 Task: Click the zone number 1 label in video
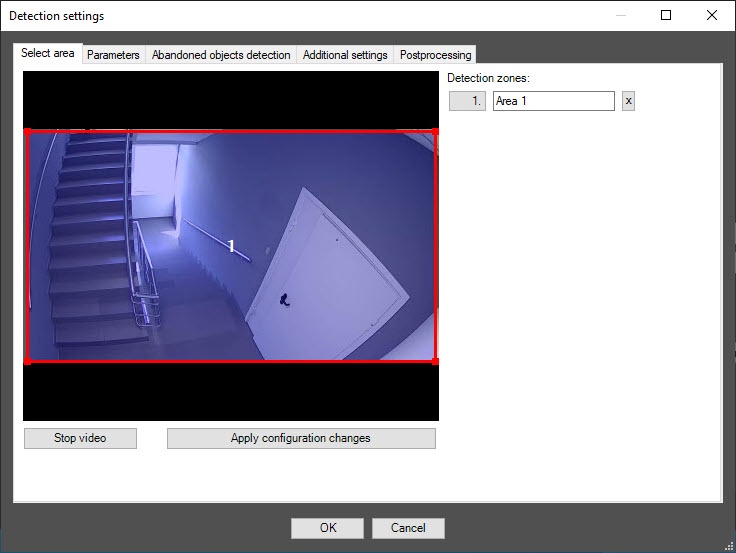(x=232, y=245)
